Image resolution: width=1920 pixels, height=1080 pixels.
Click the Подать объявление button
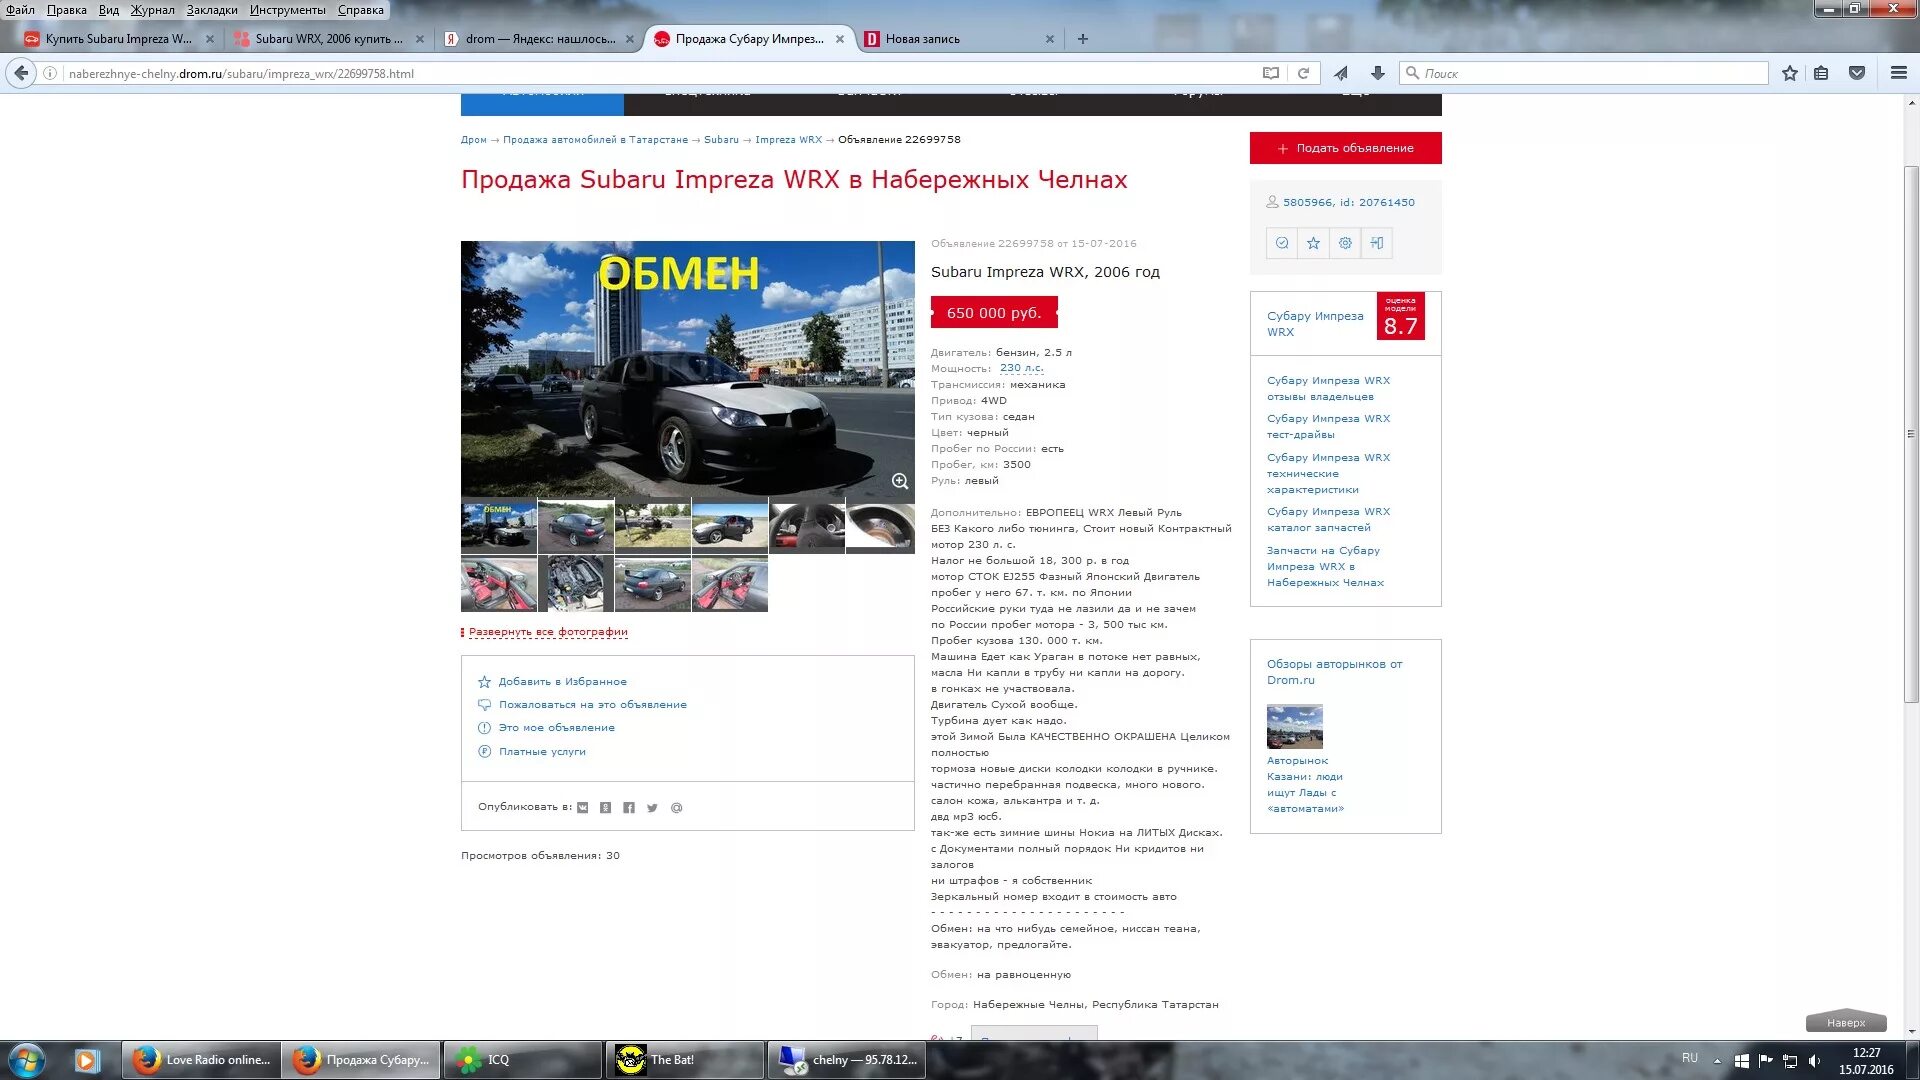pyautogui.click(x=1345, y=148)
